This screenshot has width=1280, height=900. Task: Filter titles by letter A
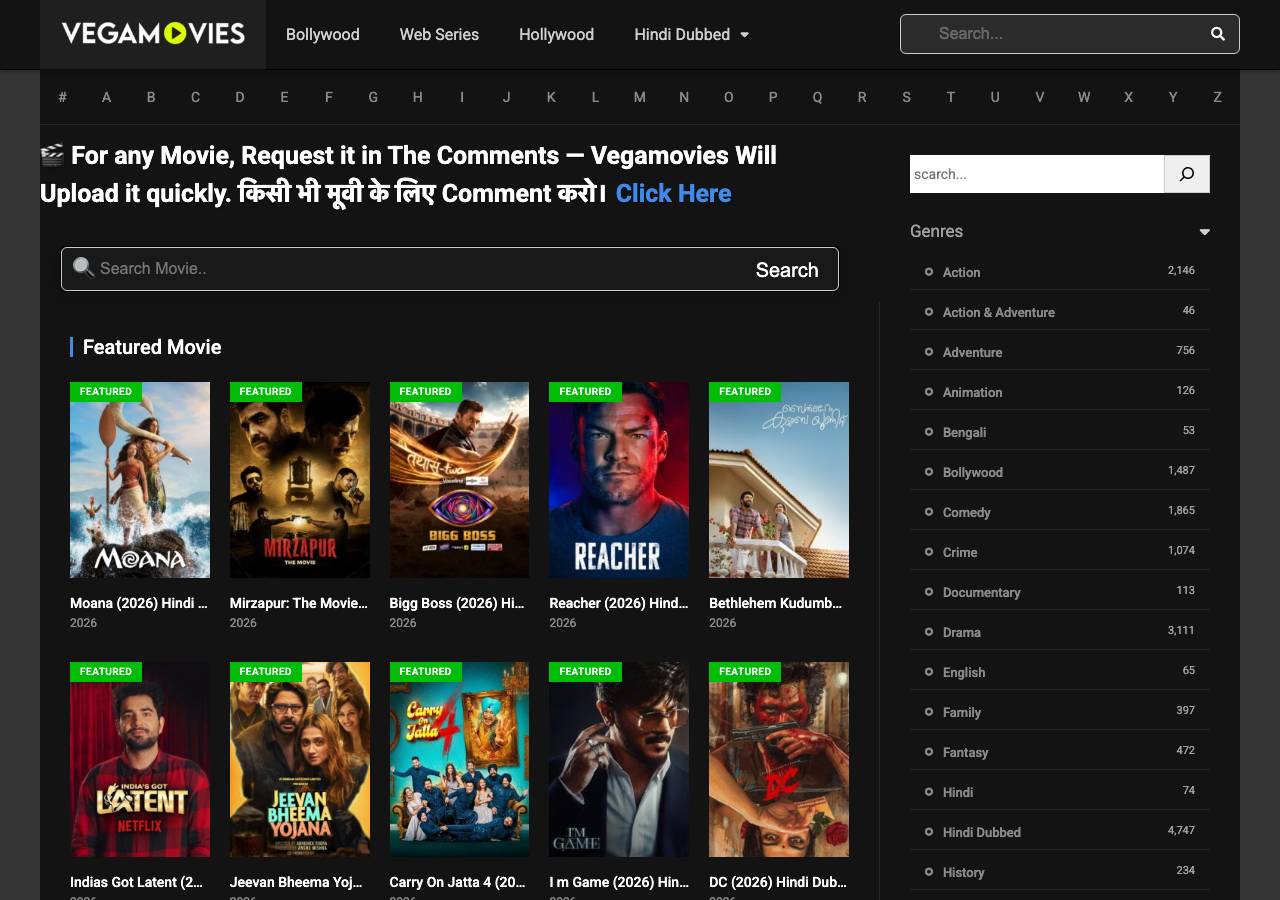point(106,97)
